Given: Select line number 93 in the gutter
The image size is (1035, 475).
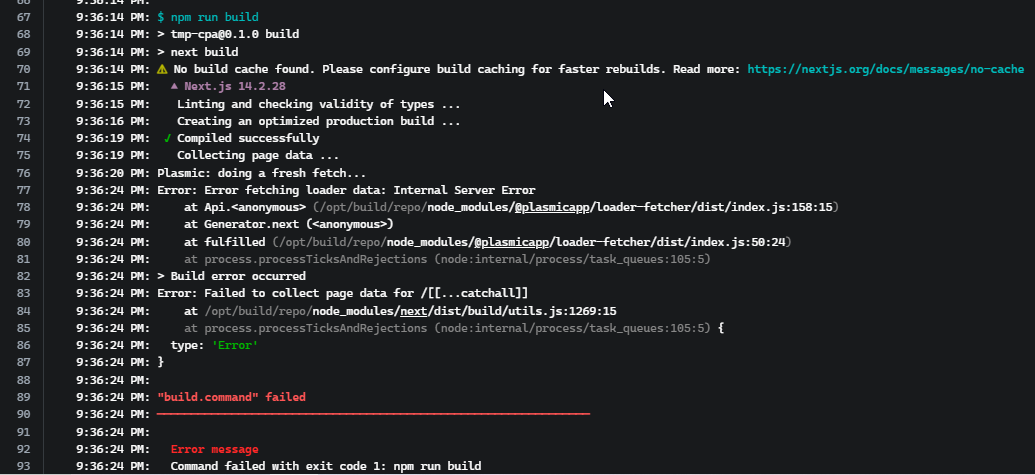Looking at the screenshot, I should [22, 466].
